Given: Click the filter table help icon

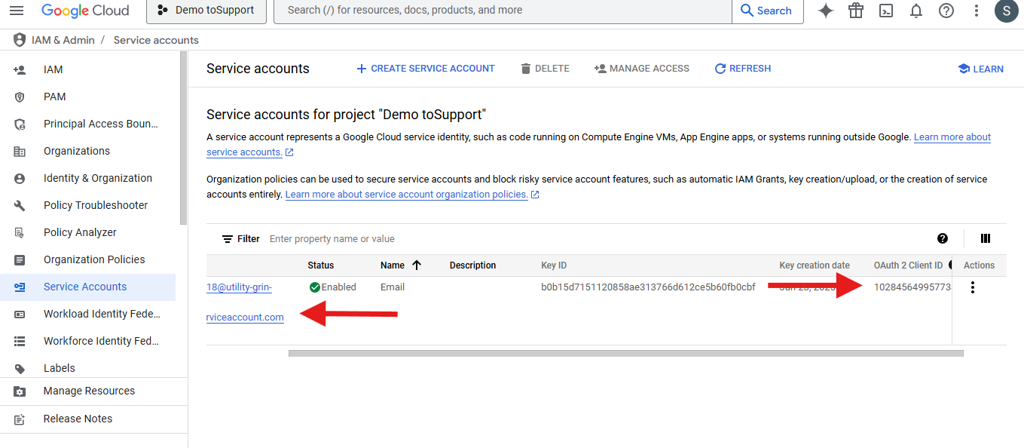Looking at the screenshot, I should pyautogui.click(x=942, y=239).
